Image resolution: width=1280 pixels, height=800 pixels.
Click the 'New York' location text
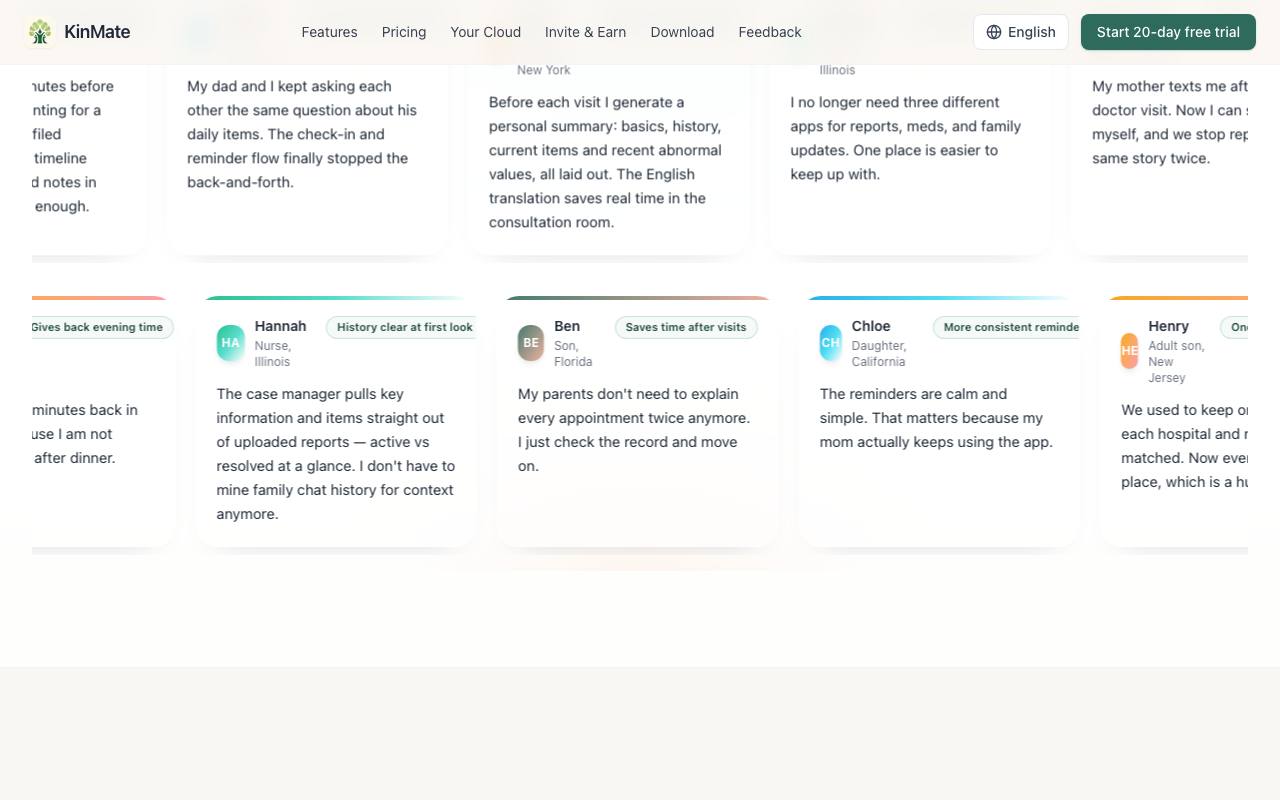(544, 70)
